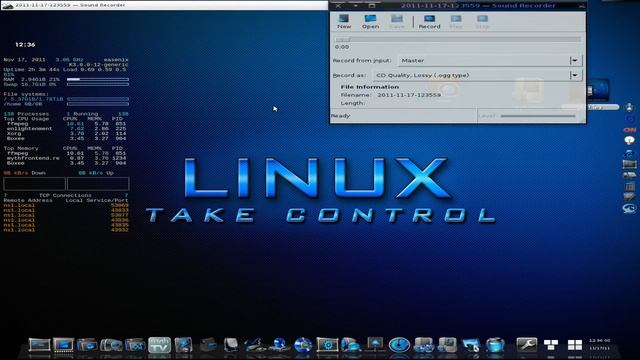Click enlightenment in Top CPU Usage list
This screenshot has height=360, width=640.
click(29, 129)
